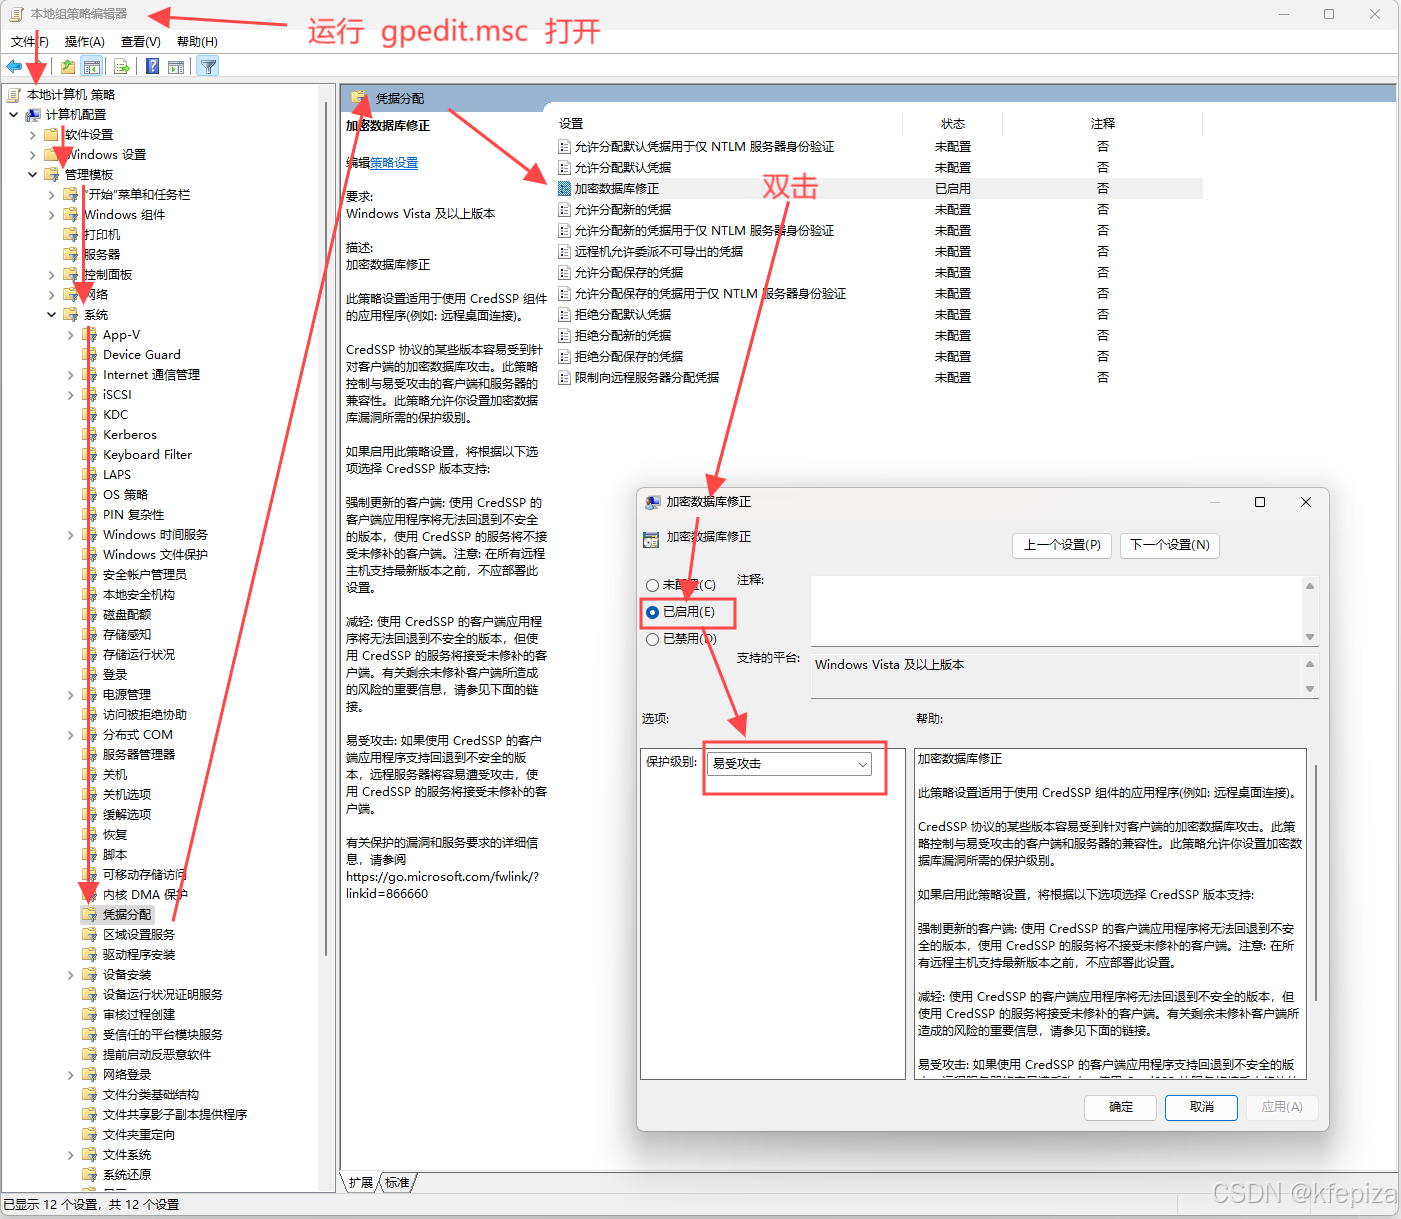The height and width of the screenshot is (1219, 1401).
Task: Collapse the 系统 tree node
Action: click(51, 315)
